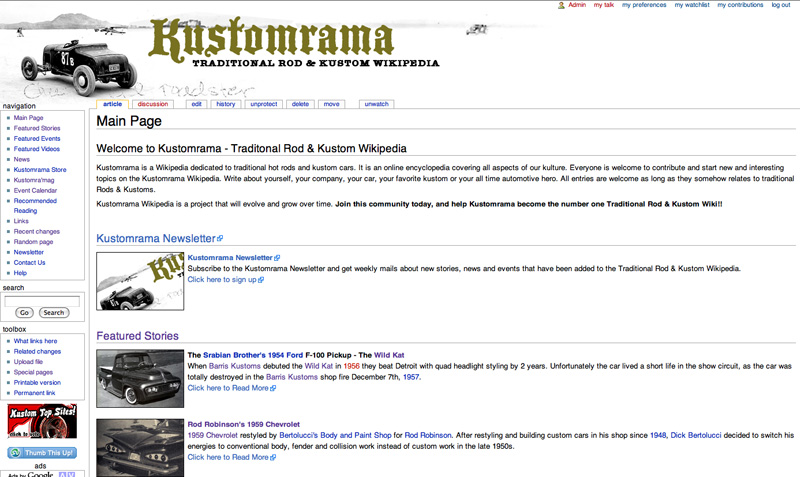
Task: View my contributions
Action: coord(740,5)
